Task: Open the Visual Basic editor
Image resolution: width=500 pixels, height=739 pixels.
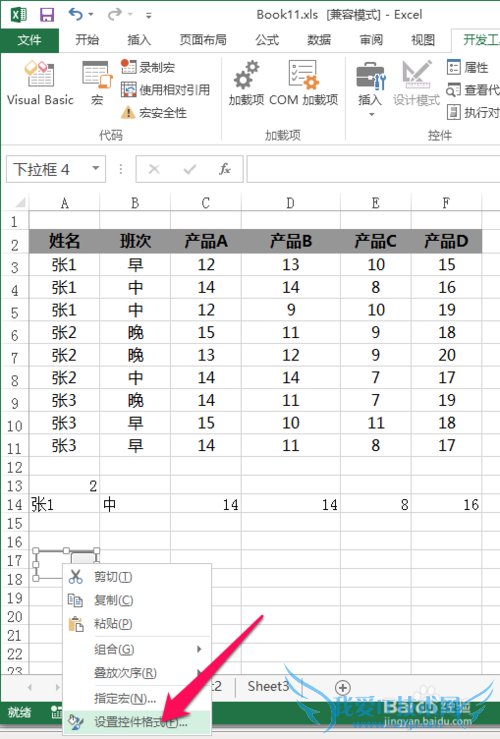Action: tap(40, 83)
